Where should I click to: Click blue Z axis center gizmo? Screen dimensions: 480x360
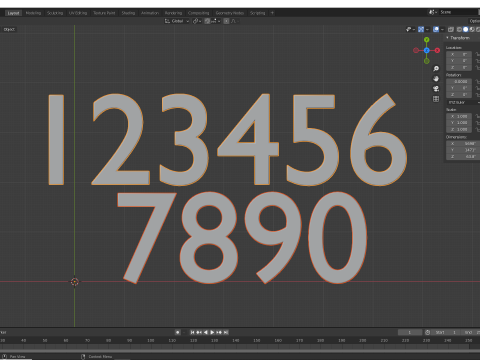[x=427, y=50]
